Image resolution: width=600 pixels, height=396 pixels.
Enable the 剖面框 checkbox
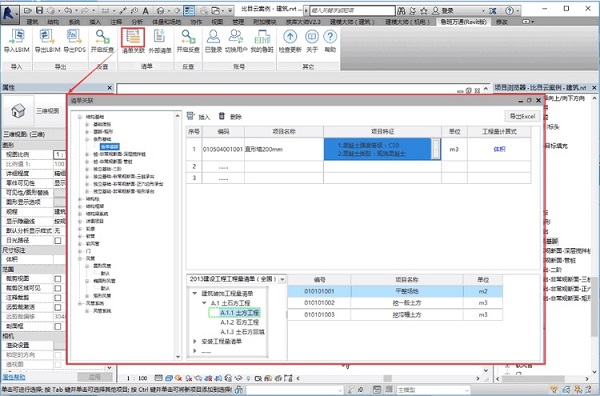tap(58, 327)
